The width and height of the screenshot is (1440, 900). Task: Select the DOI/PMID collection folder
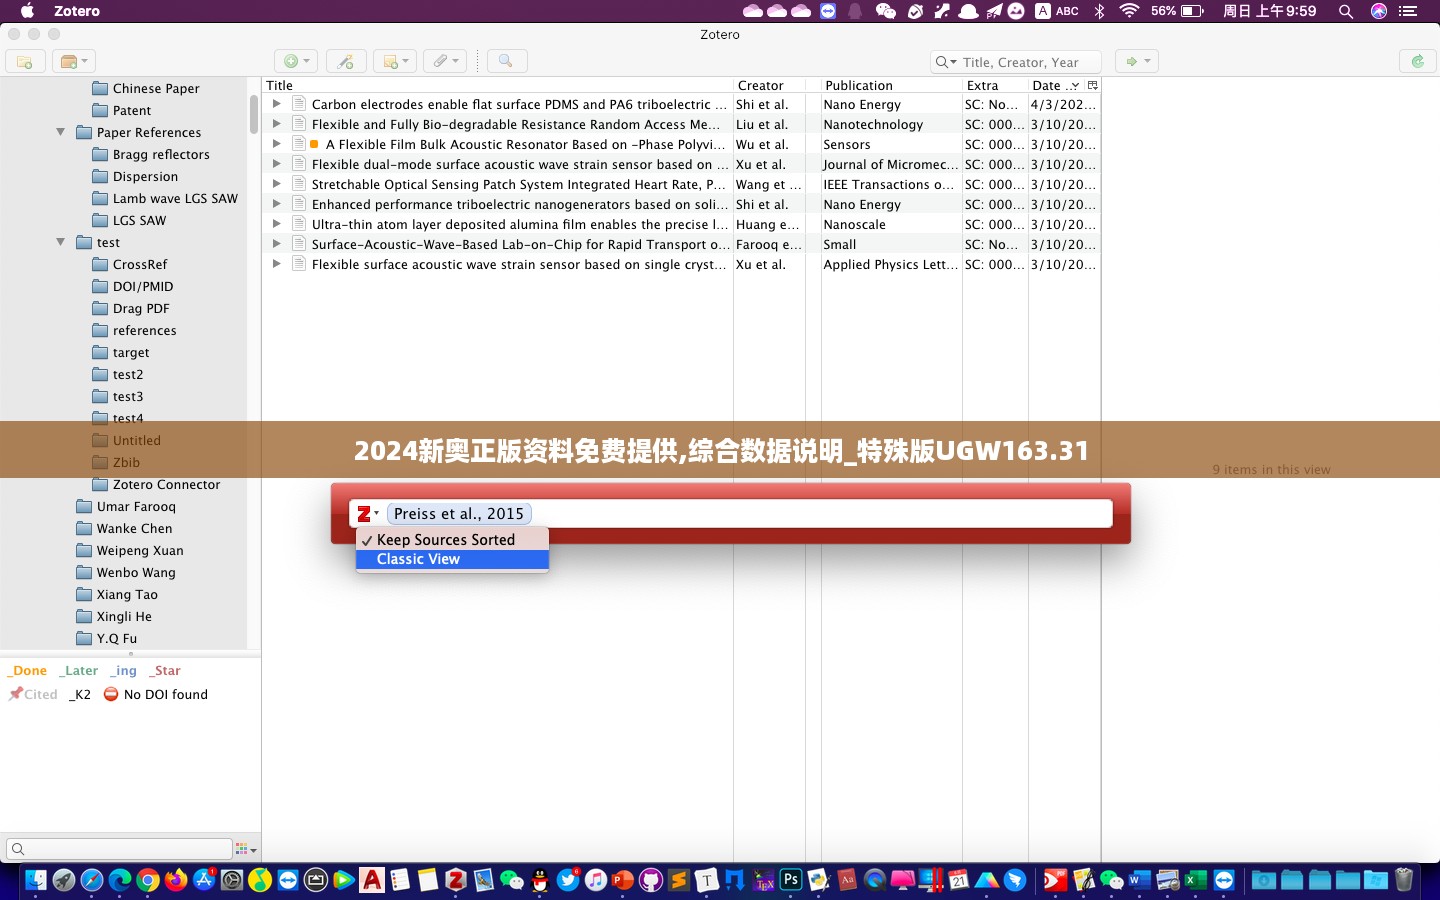point(143,286)
